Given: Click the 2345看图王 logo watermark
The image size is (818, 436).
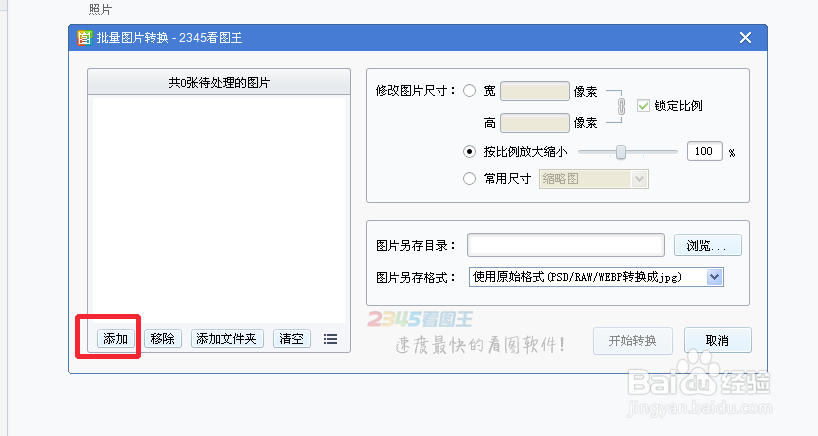Looking at the screenshot, I should point(420,319).
